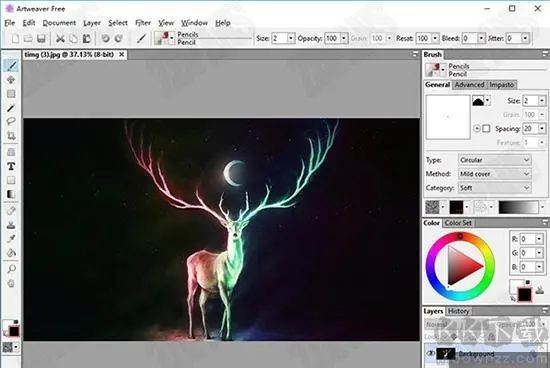Open the Resat value dropdown
This screenshot has height=368, width=550.
435,38
